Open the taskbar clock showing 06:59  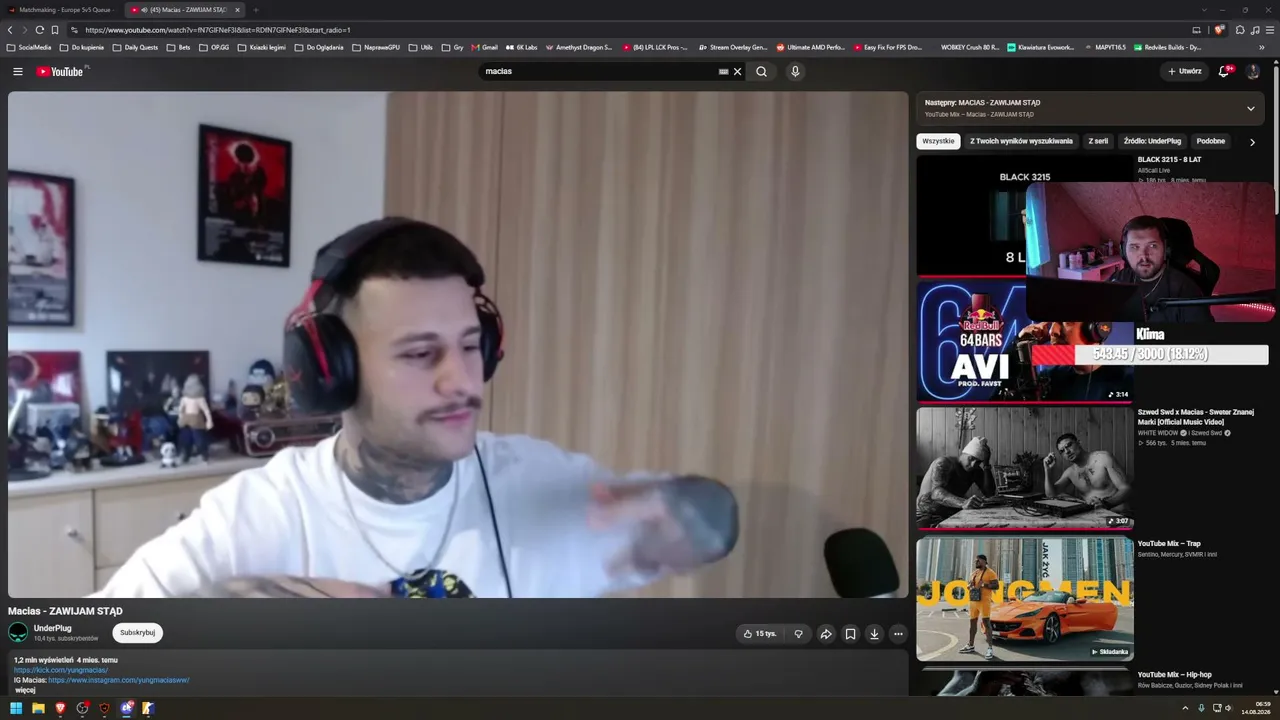[1256, 708]
